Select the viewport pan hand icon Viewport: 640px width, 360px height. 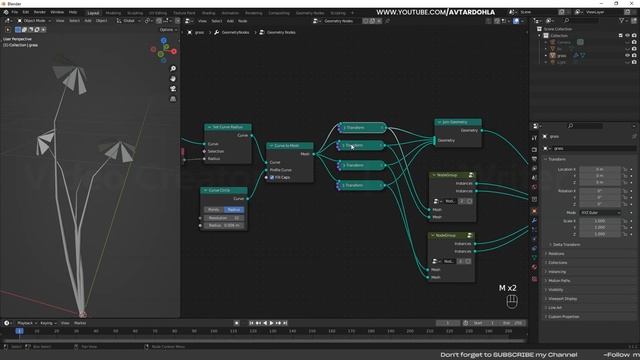(x=173, y=78)
